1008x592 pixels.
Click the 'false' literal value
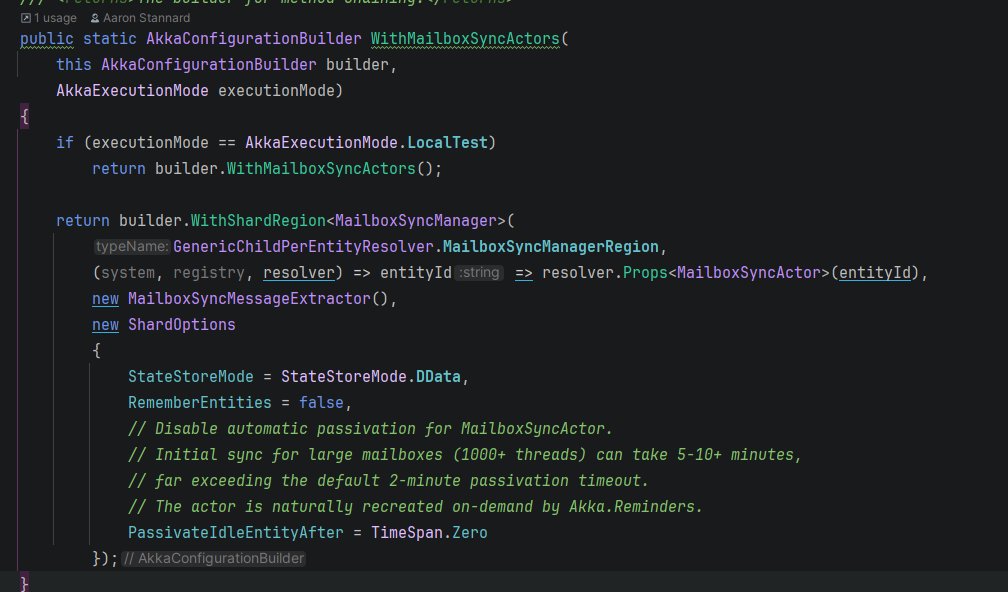pyautogui.click(x=321, y=403)
